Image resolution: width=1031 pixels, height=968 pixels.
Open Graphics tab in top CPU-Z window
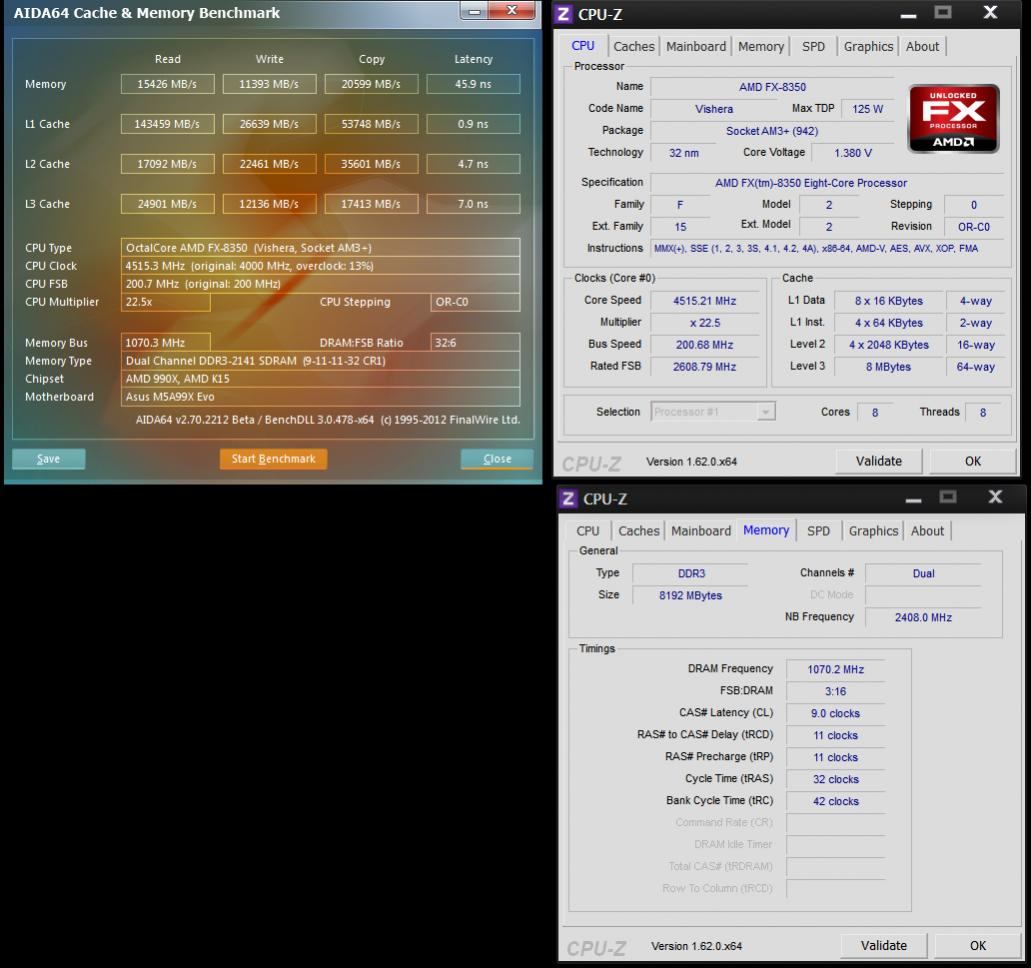[869, 47]
